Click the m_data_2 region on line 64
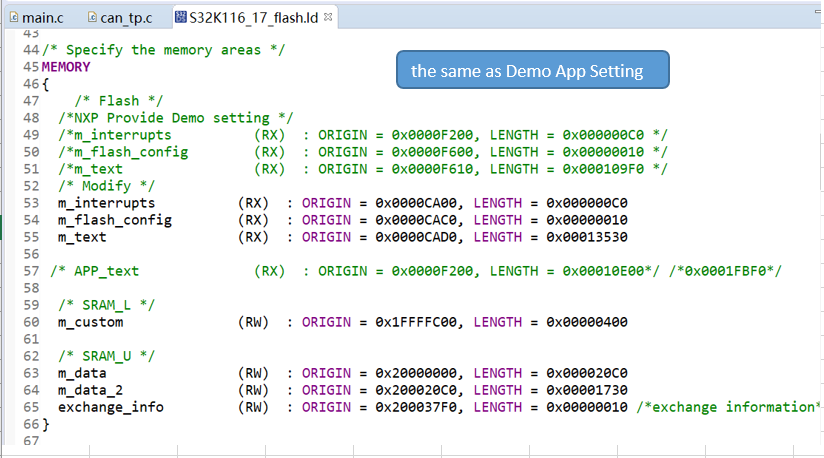 coord(90,390)
